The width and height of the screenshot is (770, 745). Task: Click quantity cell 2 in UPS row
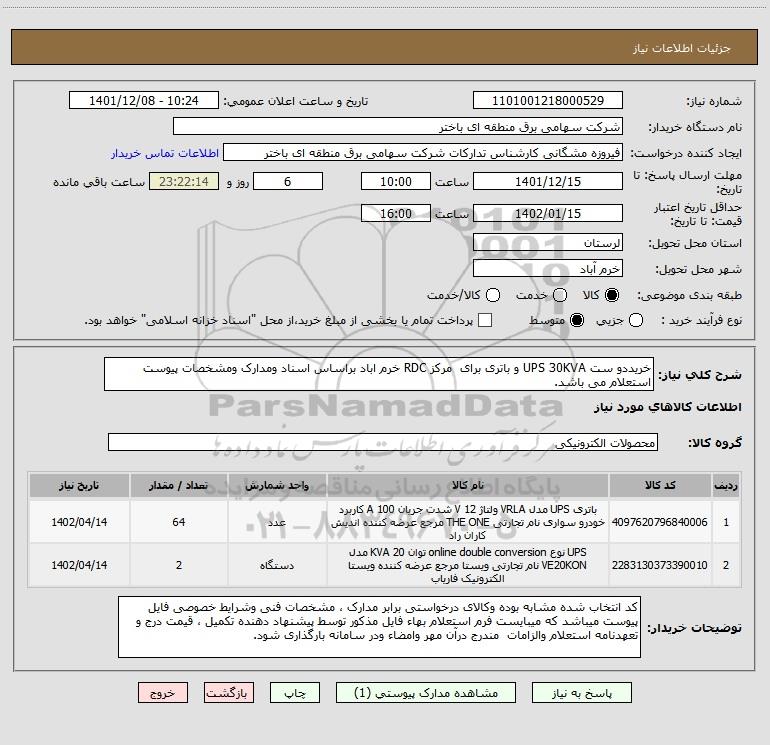(179, 565)
